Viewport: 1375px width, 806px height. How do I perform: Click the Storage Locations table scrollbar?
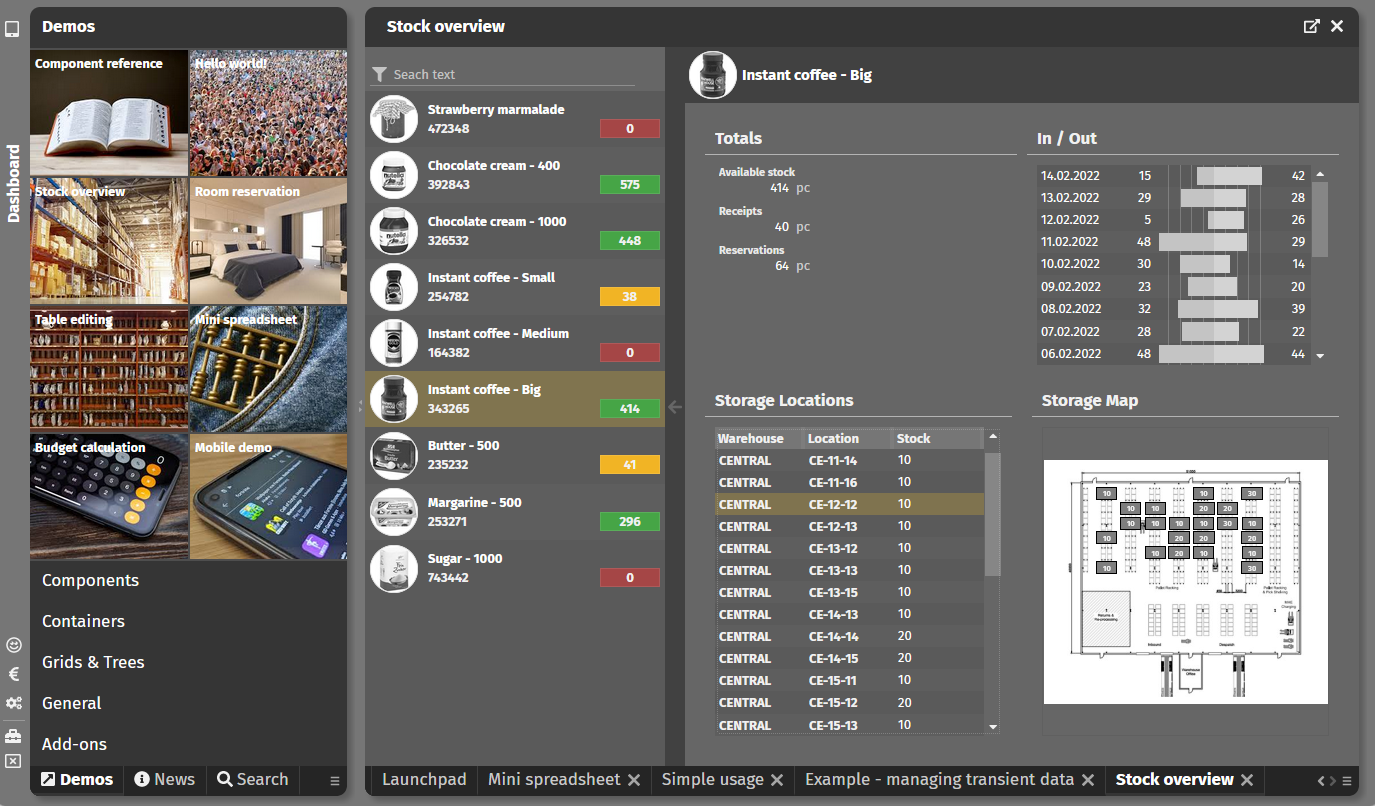click(x=992, y=515)
